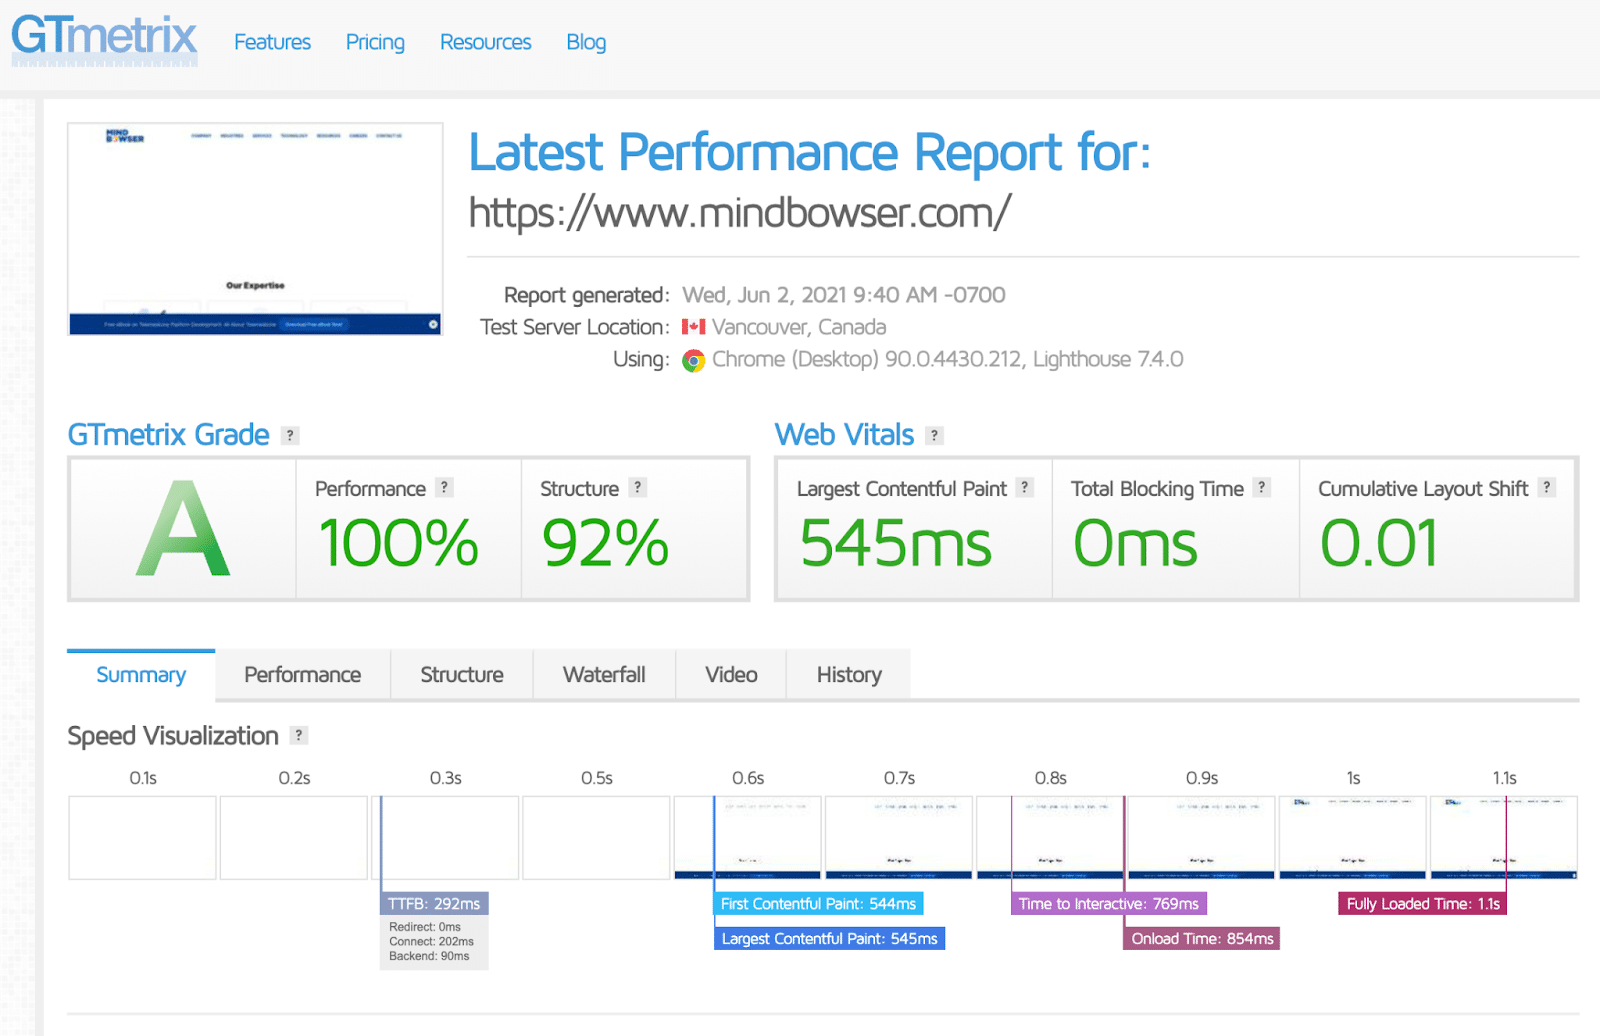This screenshot has width=1600, height=1036.
Task: Click the Performance score help icon
Action: click(x=444, y=488)
